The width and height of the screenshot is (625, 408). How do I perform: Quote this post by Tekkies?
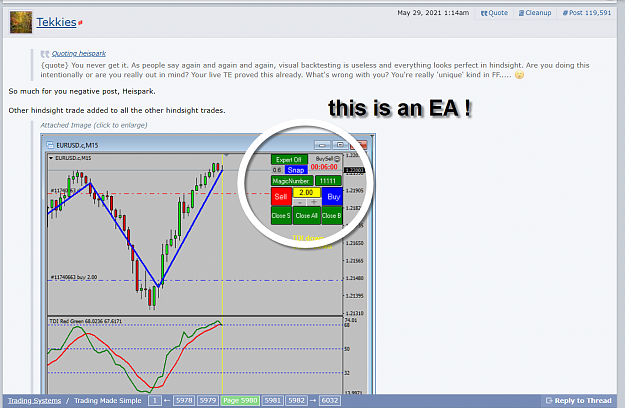tap(494, 13)
